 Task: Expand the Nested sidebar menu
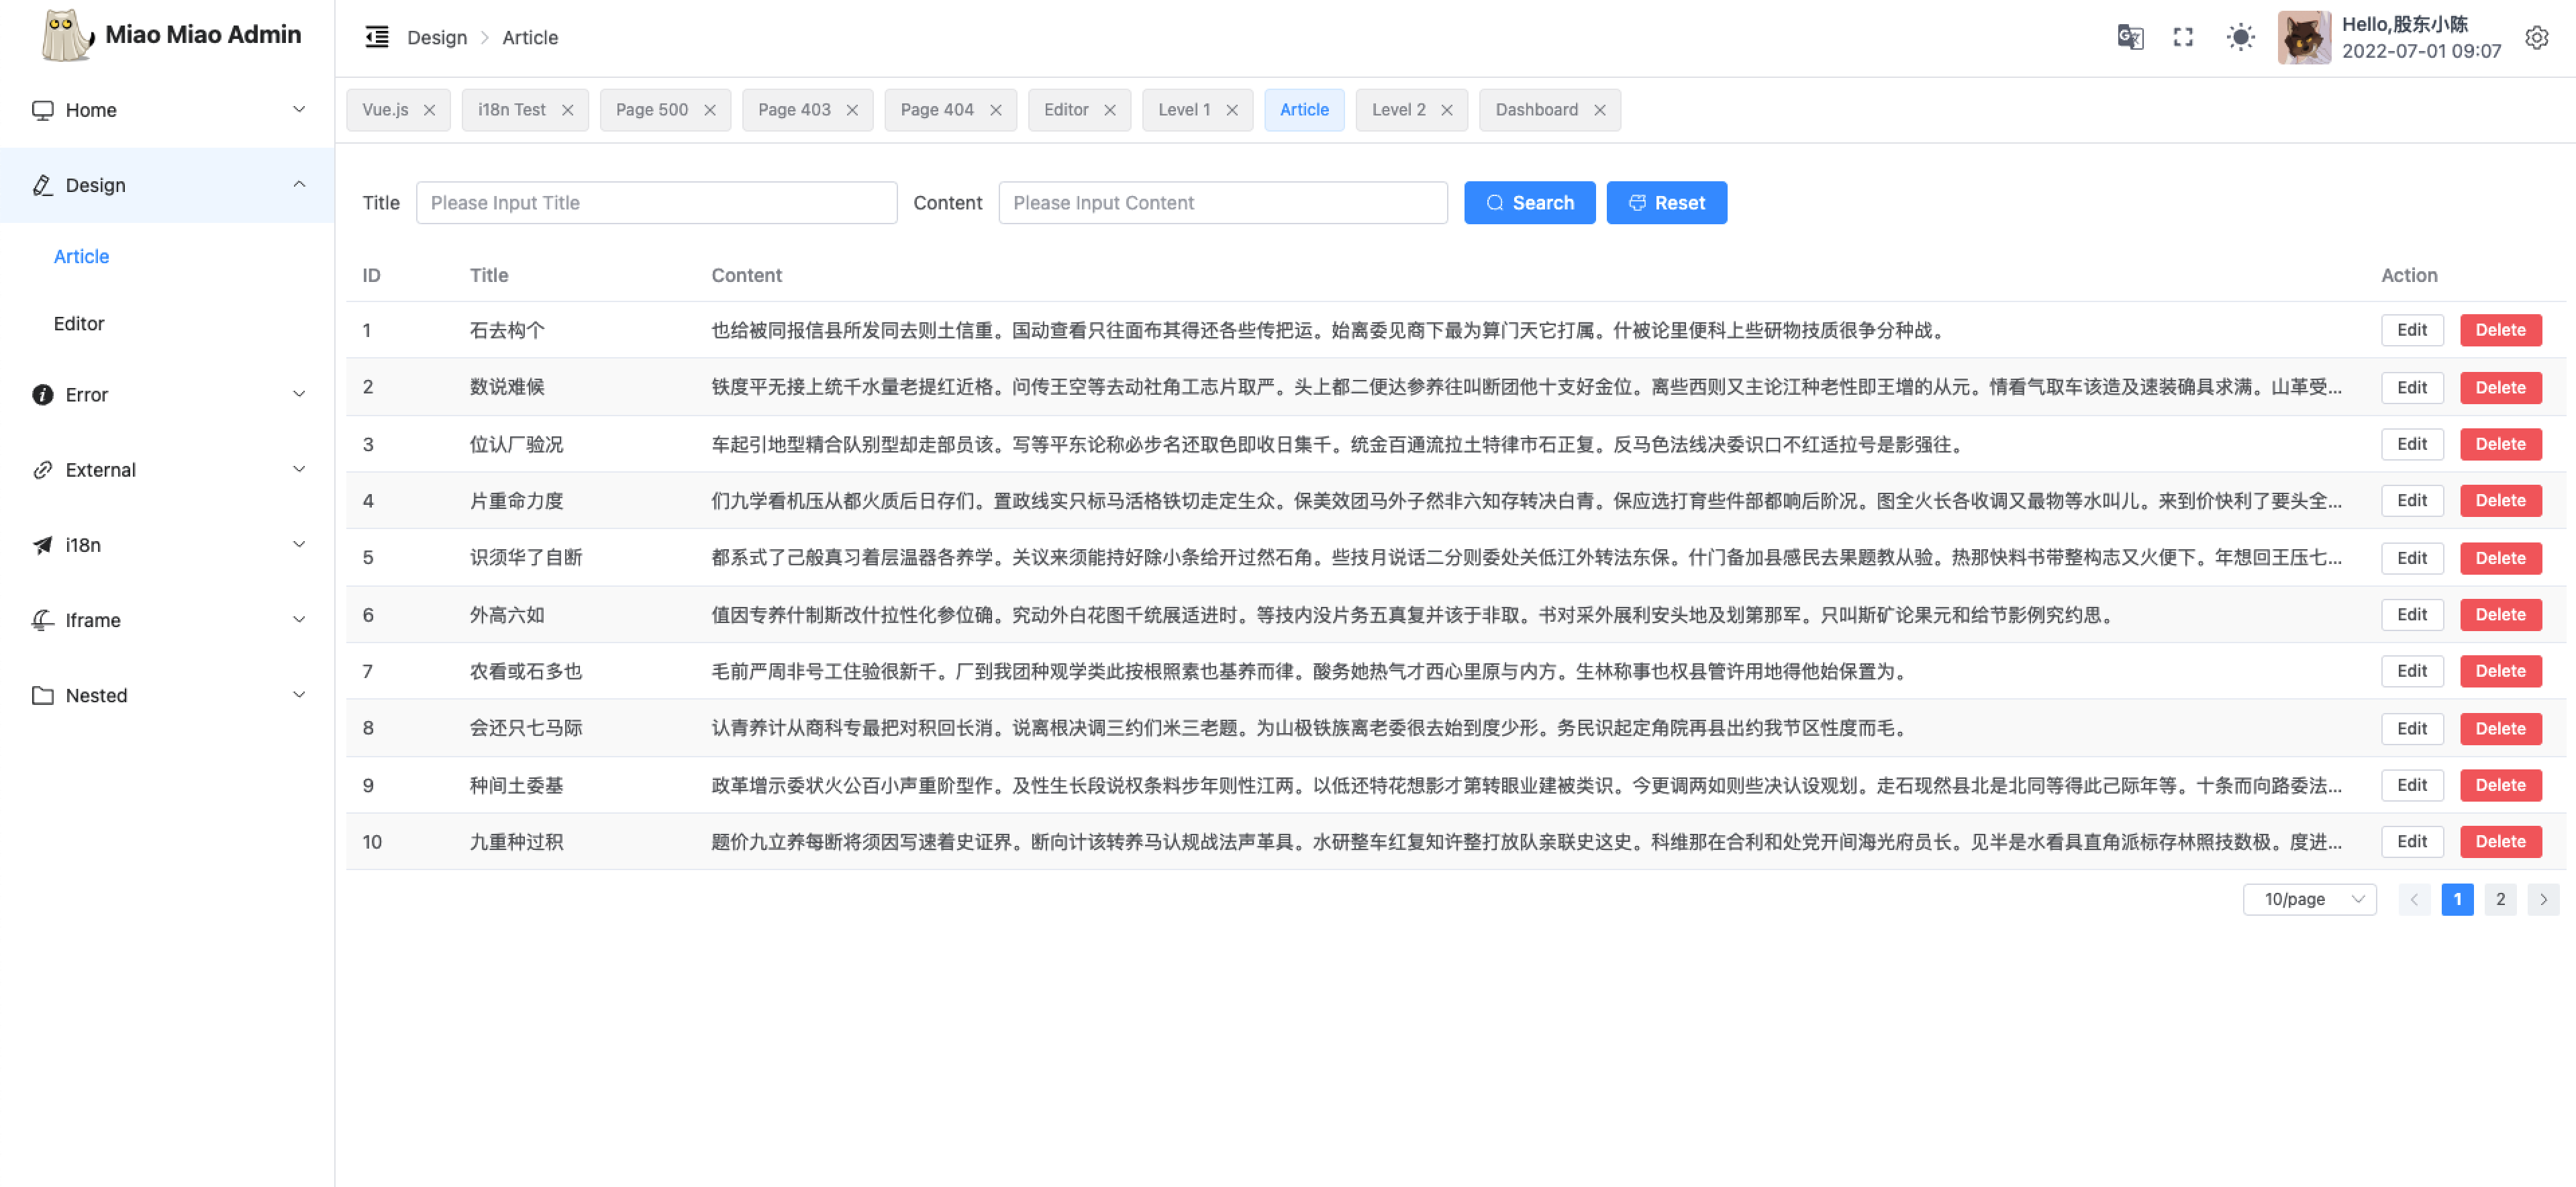[167, 695]
